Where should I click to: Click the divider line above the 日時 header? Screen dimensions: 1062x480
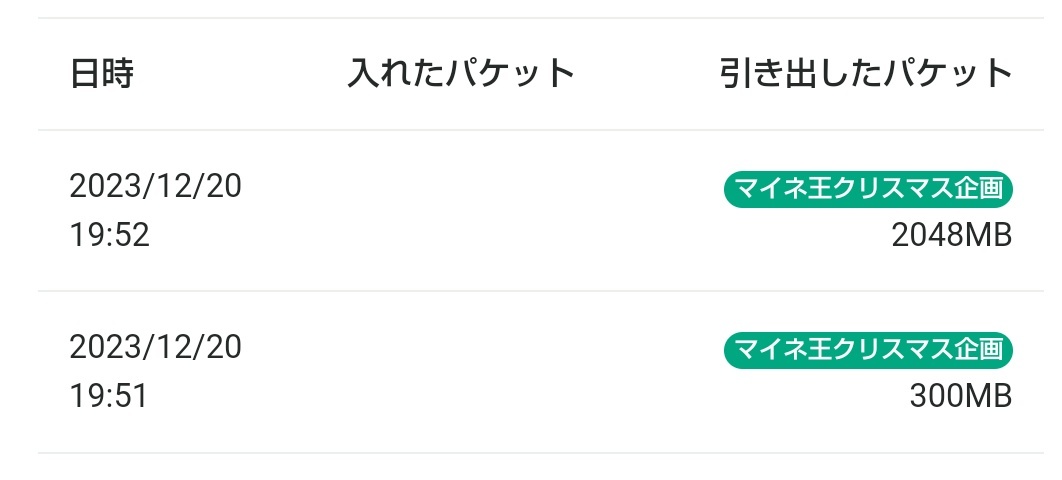(x=540, y=18)
